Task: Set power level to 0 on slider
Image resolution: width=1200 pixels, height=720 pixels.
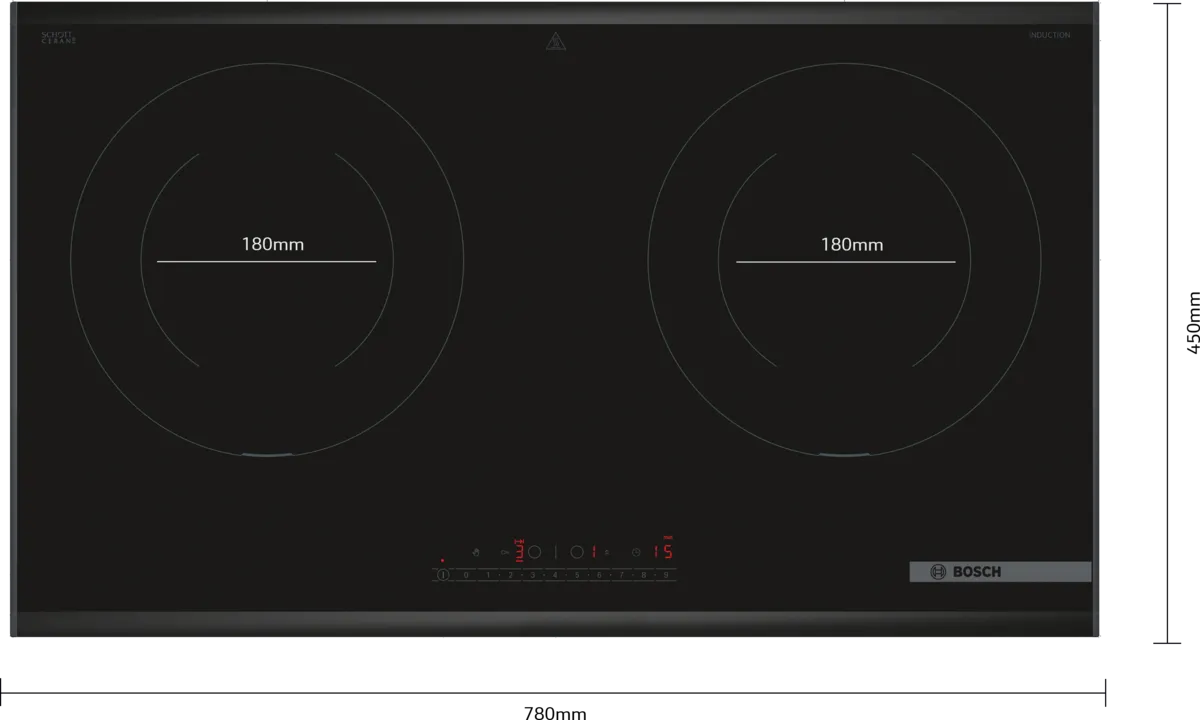Action: click(466, 575)
